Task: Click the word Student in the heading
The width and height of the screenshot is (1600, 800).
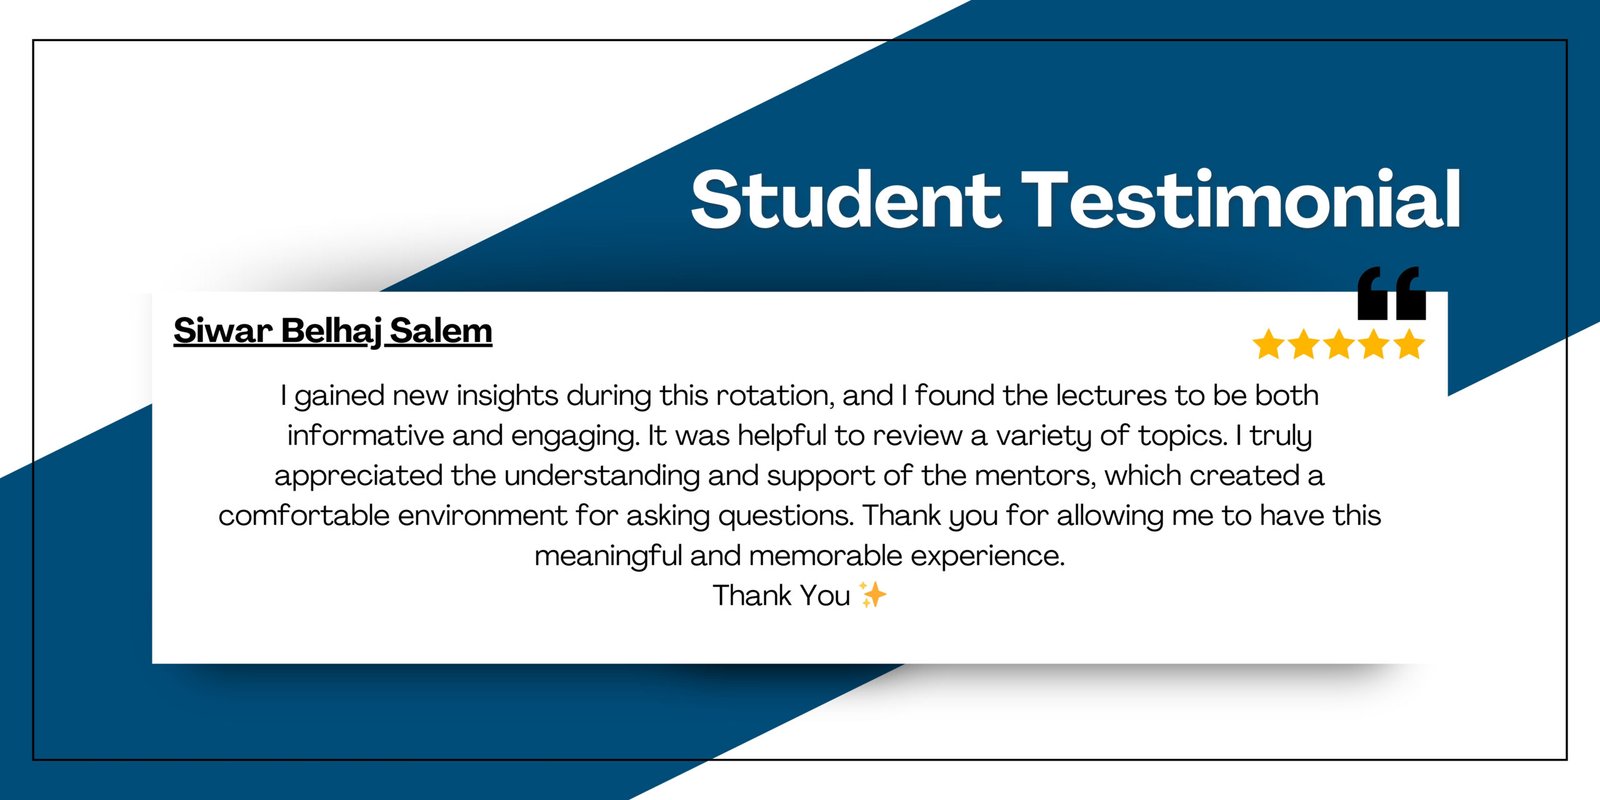Action: pyautogui.click(x=845, y=199)
